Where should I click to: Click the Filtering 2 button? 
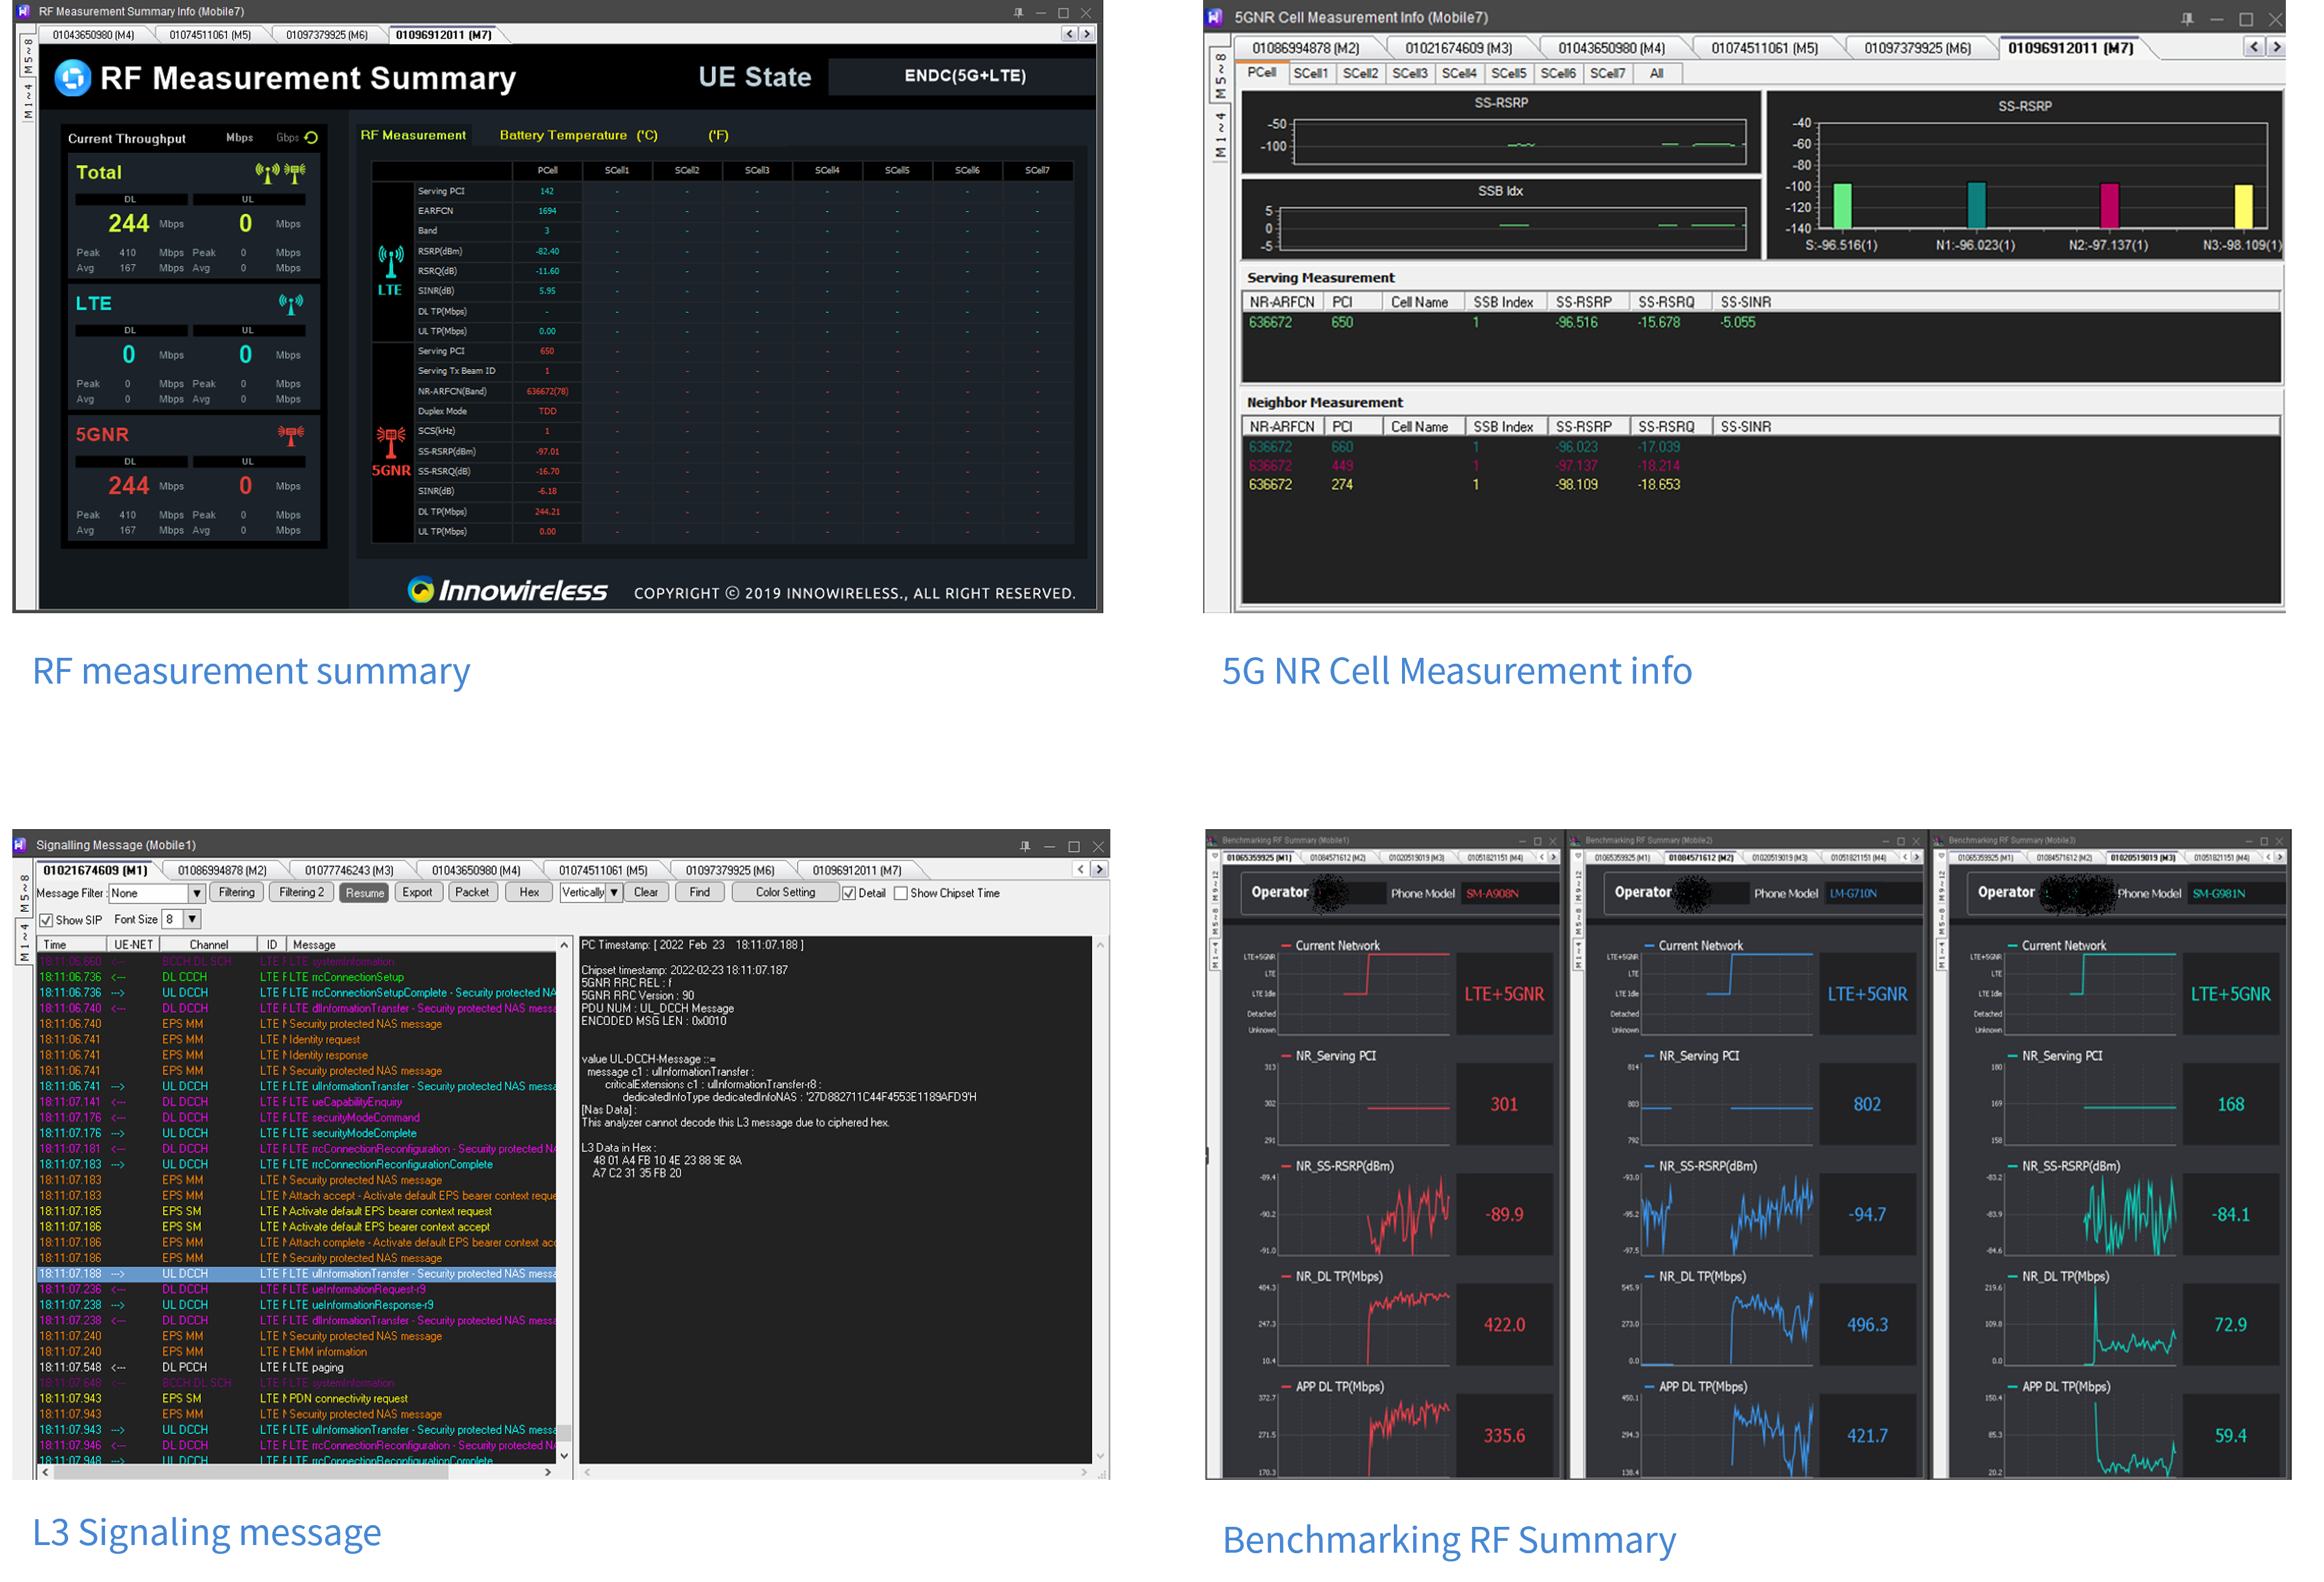point(302,893)
